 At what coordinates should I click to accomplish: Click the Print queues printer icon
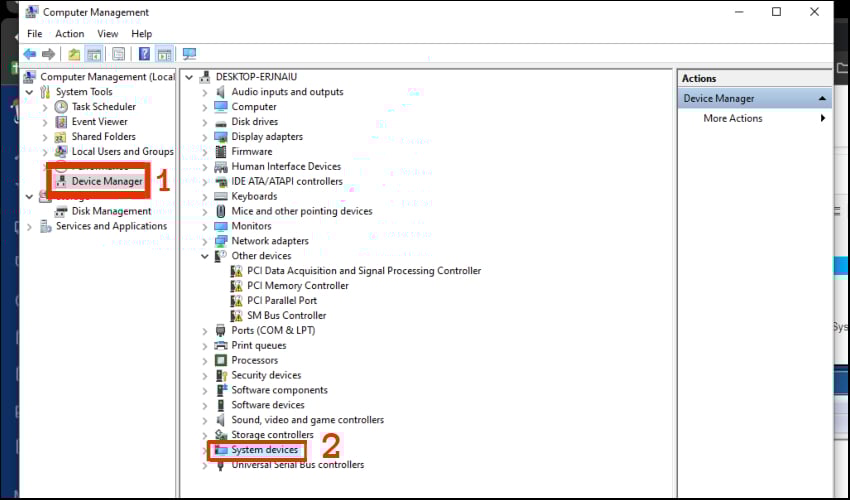221,345
